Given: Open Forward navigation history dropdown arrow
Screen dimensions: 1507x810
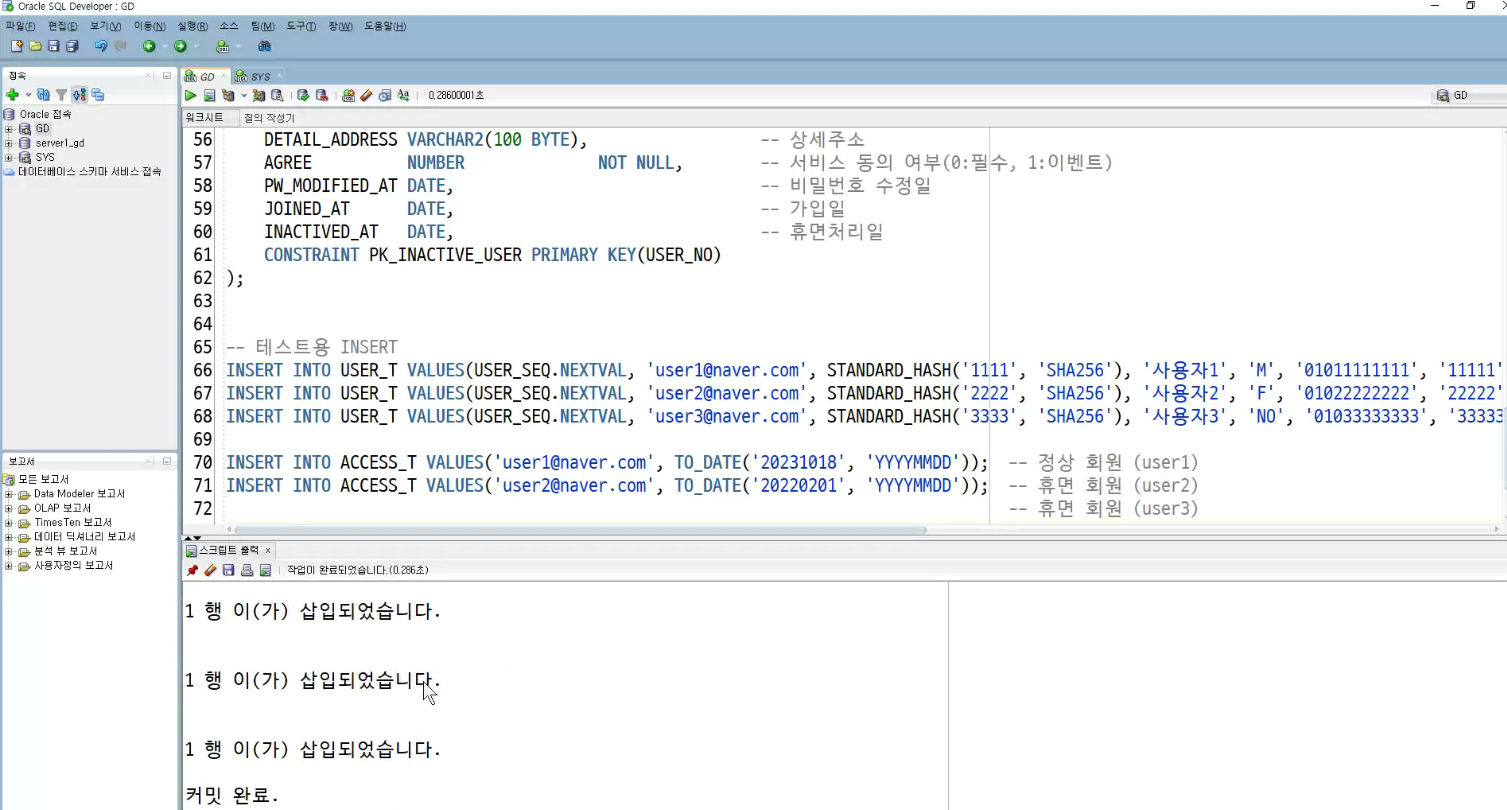Looking at the screenshot, I should (195, 46).
